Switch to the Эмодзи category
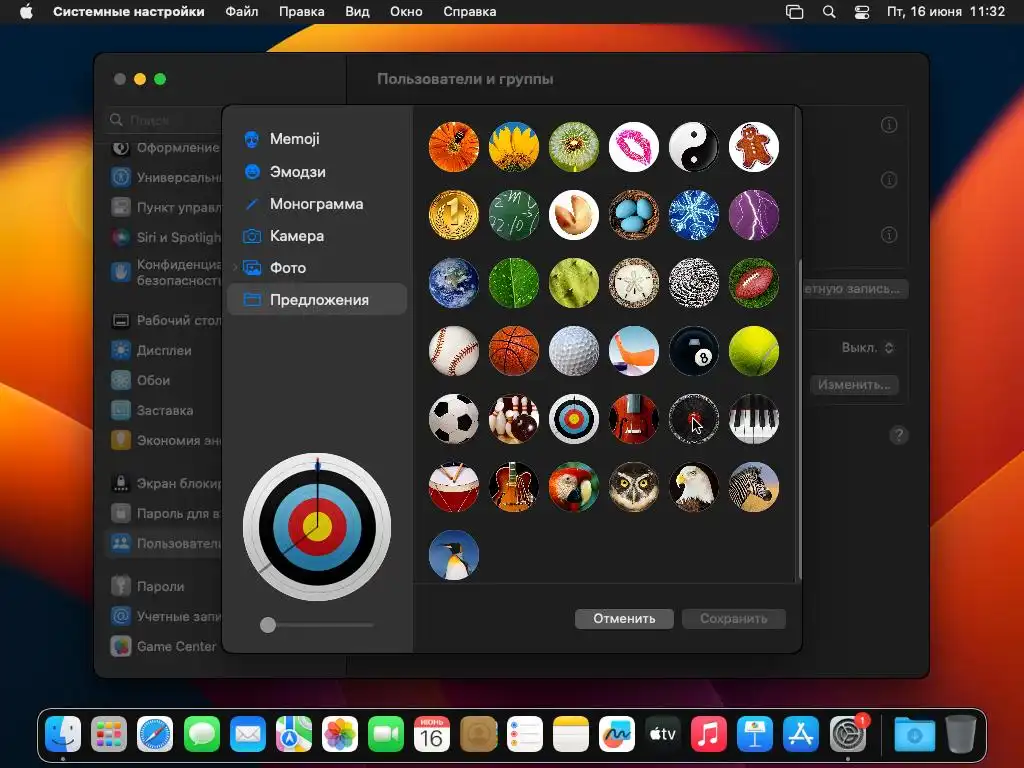Viewport: 1024px width, 768px height. pyautogui.click(x=317, y=172)
